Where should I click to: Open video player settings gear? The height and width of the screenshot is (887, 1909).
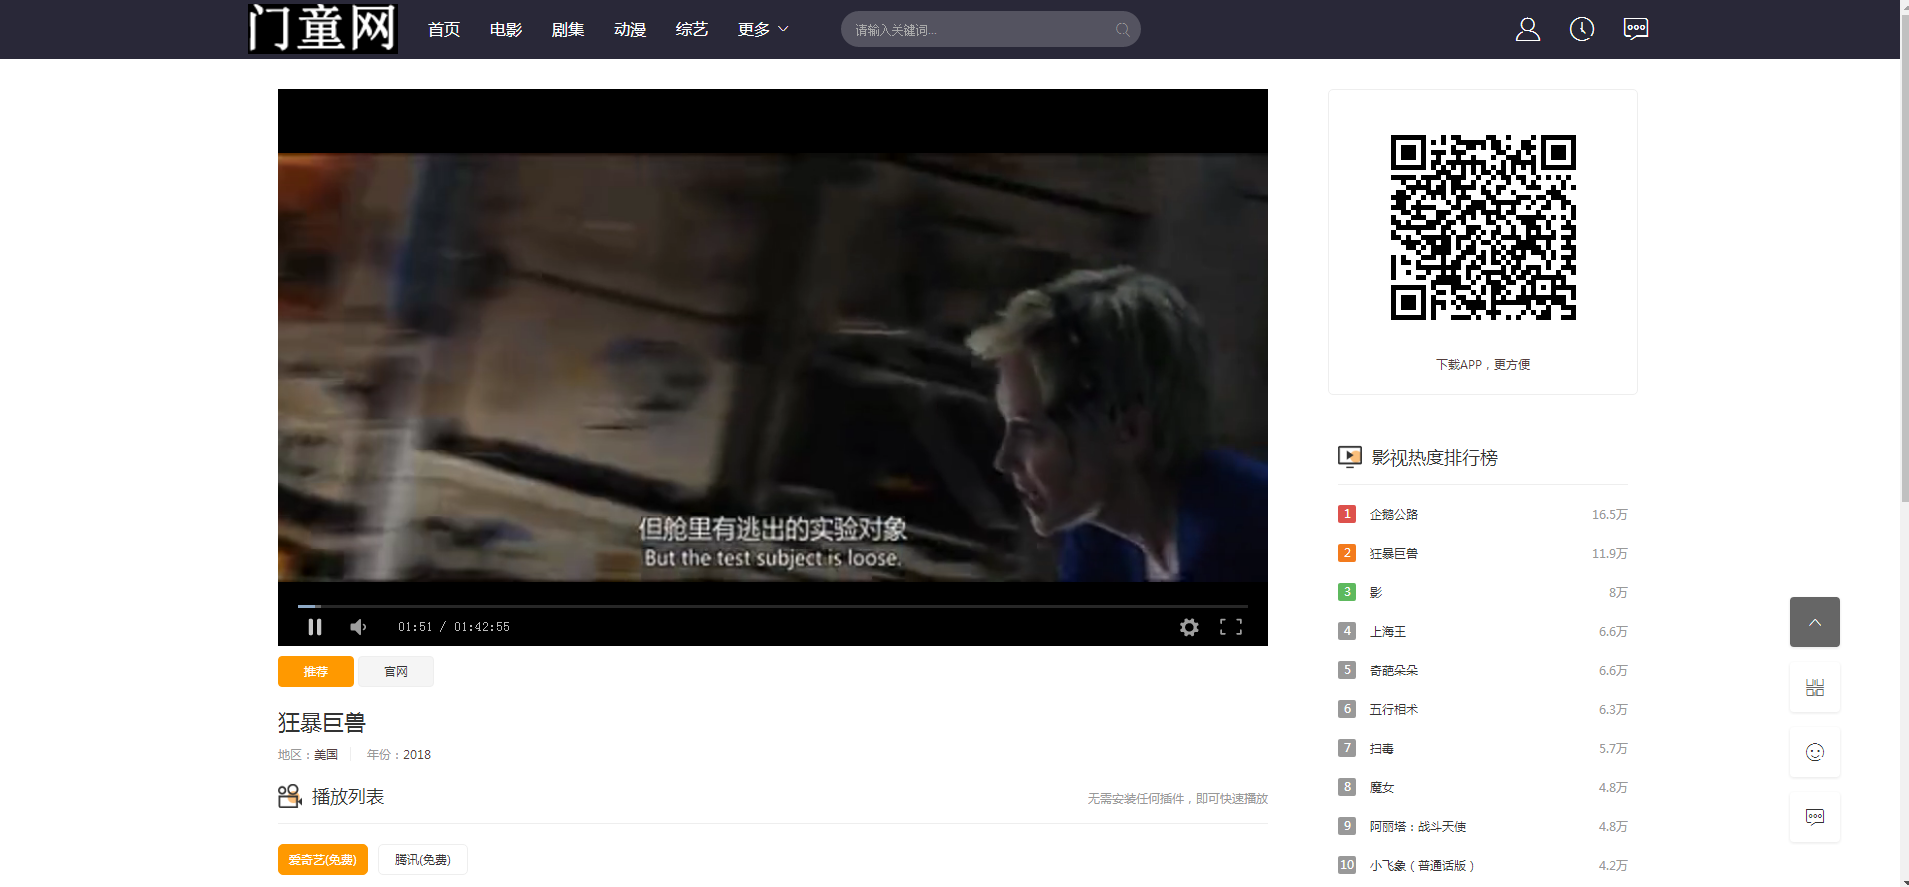[1188, 627]
